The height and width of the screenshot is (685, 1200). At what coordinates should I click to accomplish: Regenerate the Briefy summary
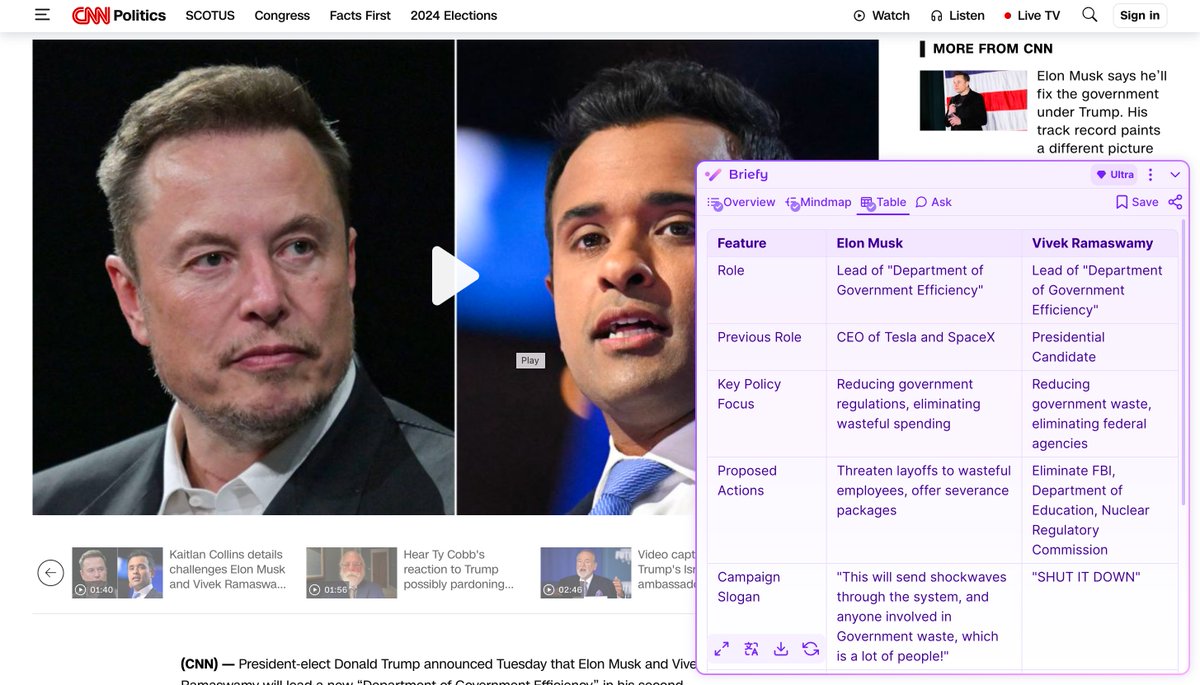[x=811, y=649]
